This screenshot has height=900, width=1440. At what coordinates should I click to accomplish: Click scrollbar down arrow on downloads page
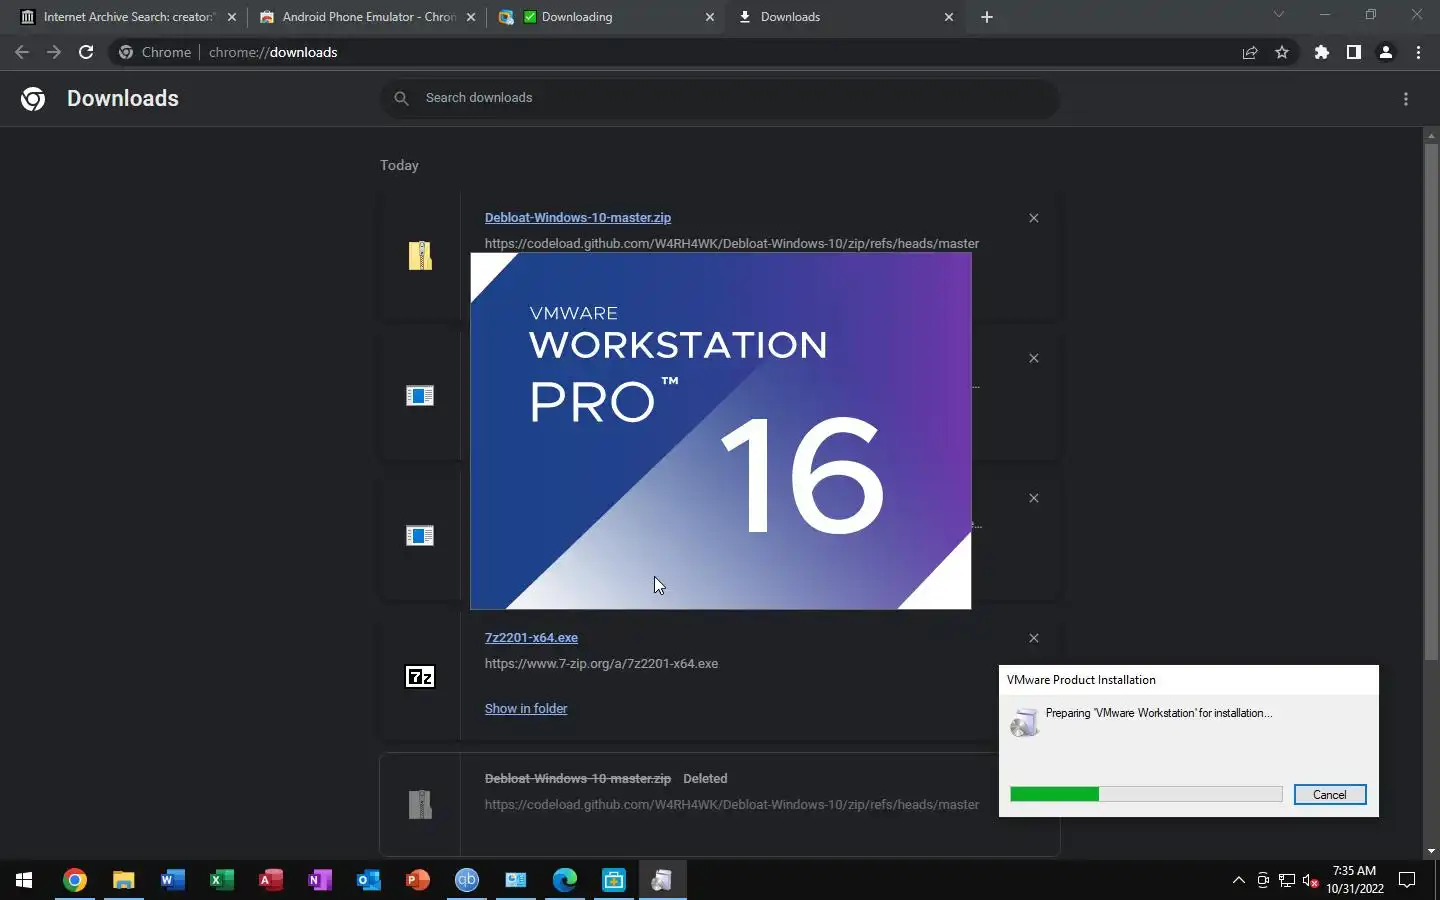click(x=1431, y=851)
